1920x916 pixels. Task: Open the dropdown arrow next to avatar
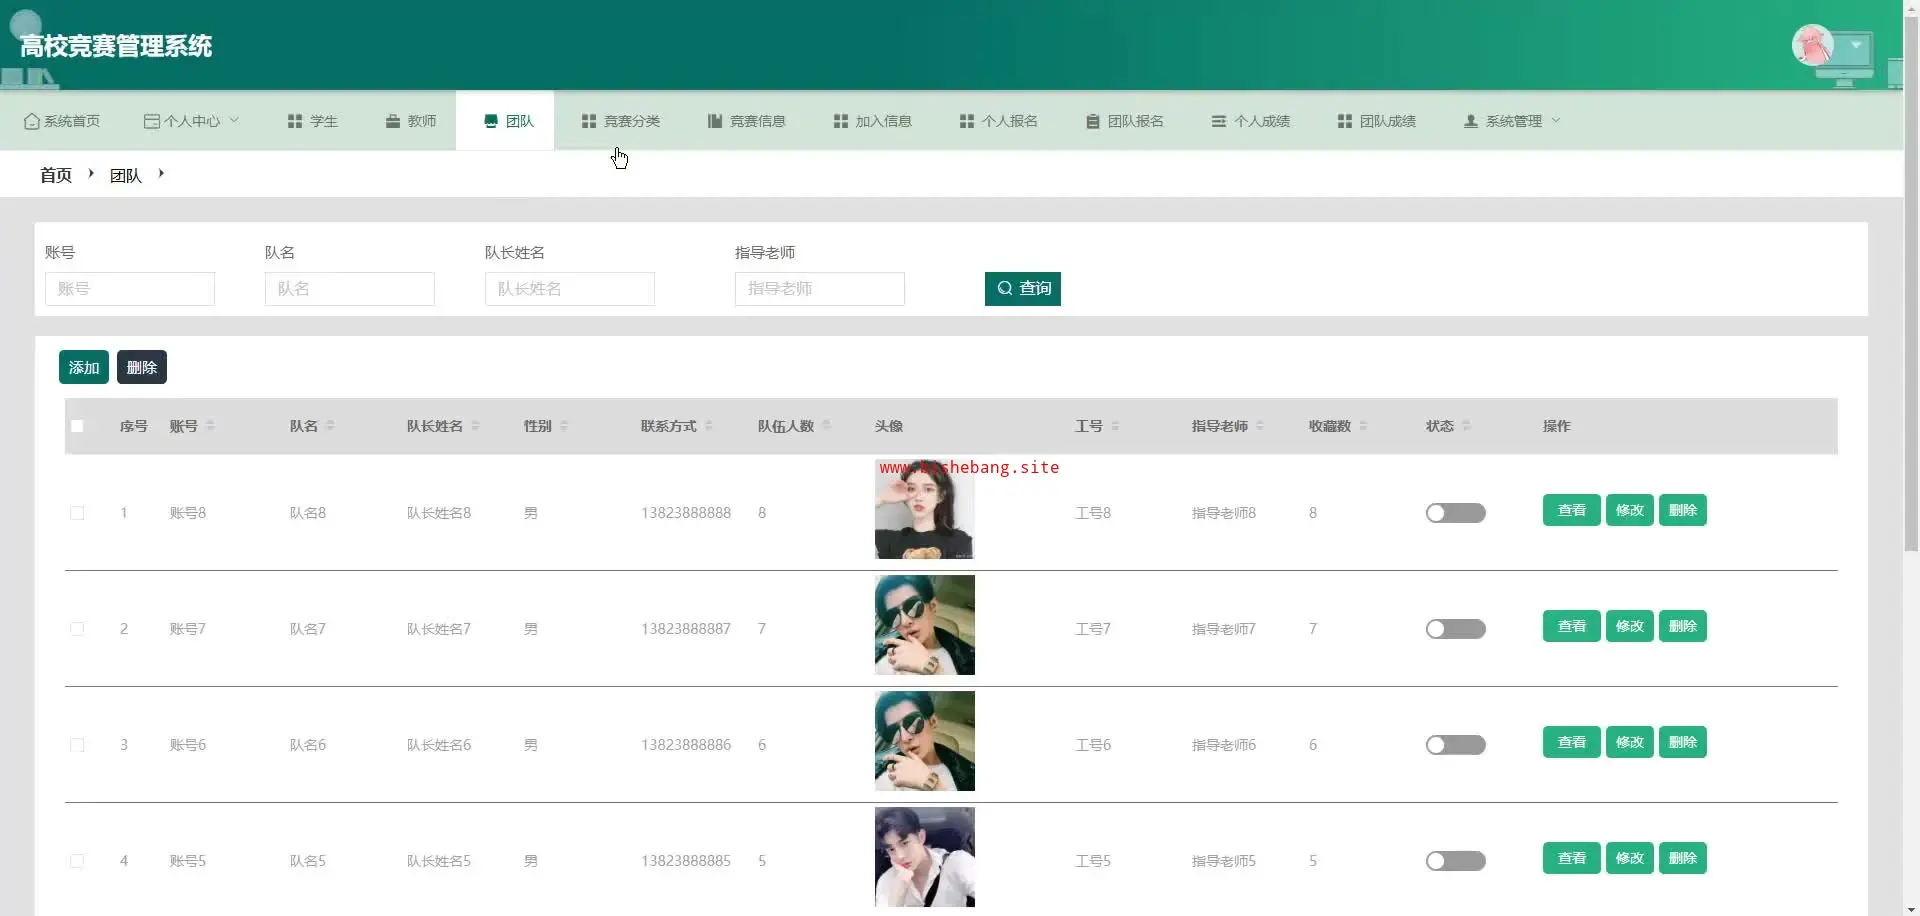(1856, 45)
